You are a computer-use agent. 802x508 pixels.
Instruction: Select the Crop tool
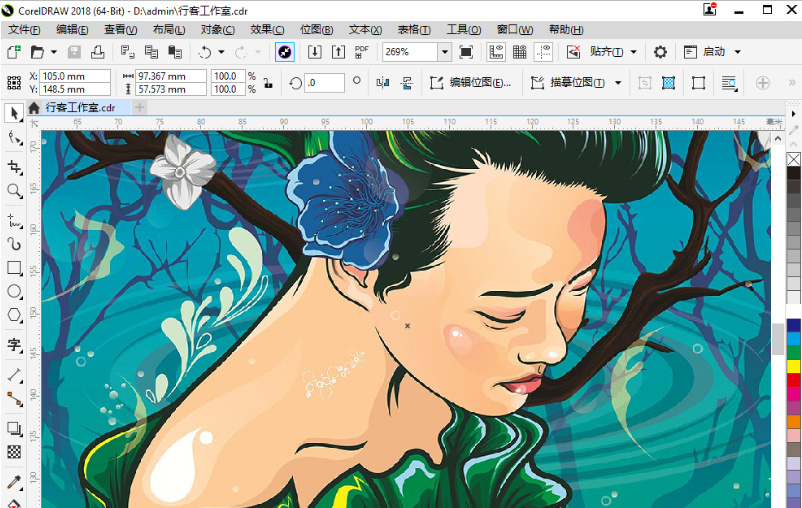click(14, 167)
